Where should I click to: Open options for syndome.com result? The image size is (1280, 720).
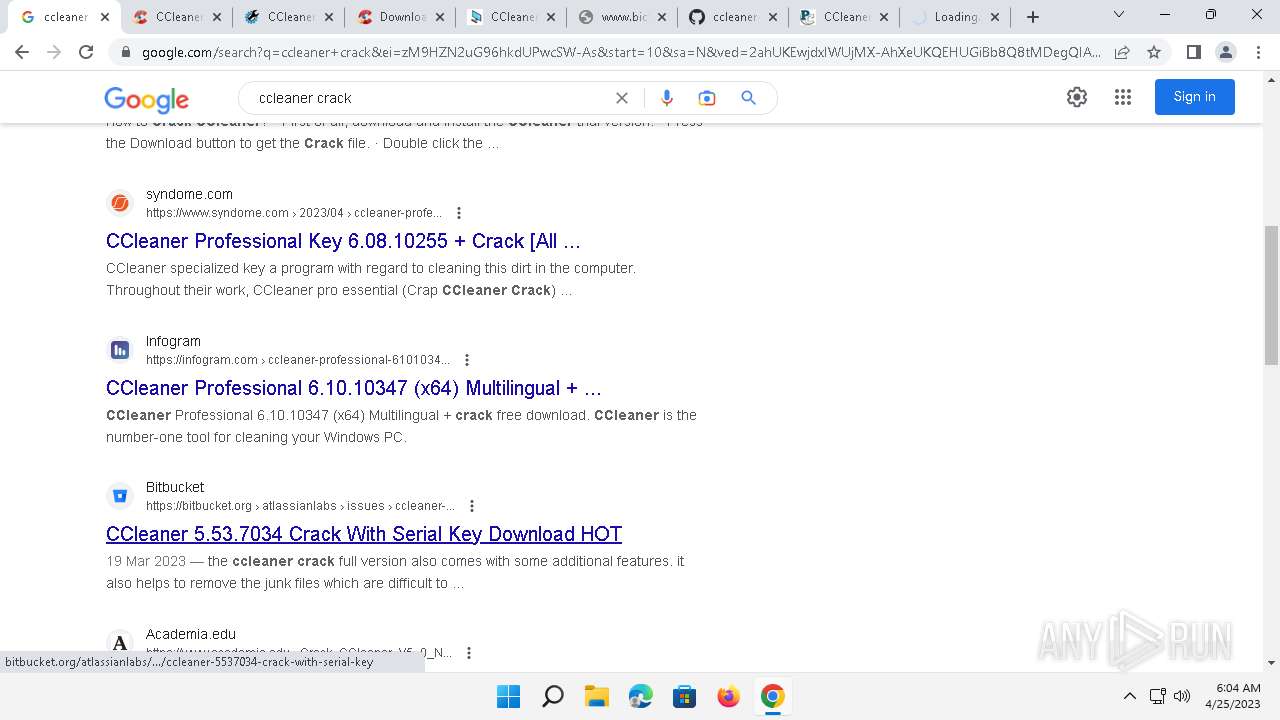point(459,213)
